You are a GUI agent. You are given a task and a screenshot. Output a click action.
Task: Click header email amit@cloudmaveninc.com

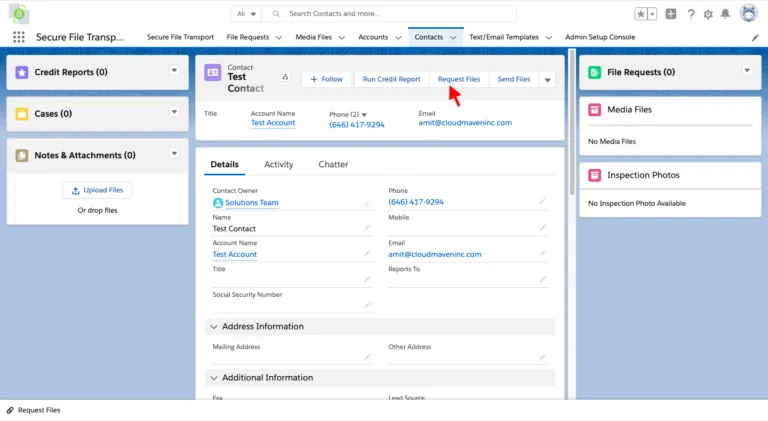[x=465, y=123]
